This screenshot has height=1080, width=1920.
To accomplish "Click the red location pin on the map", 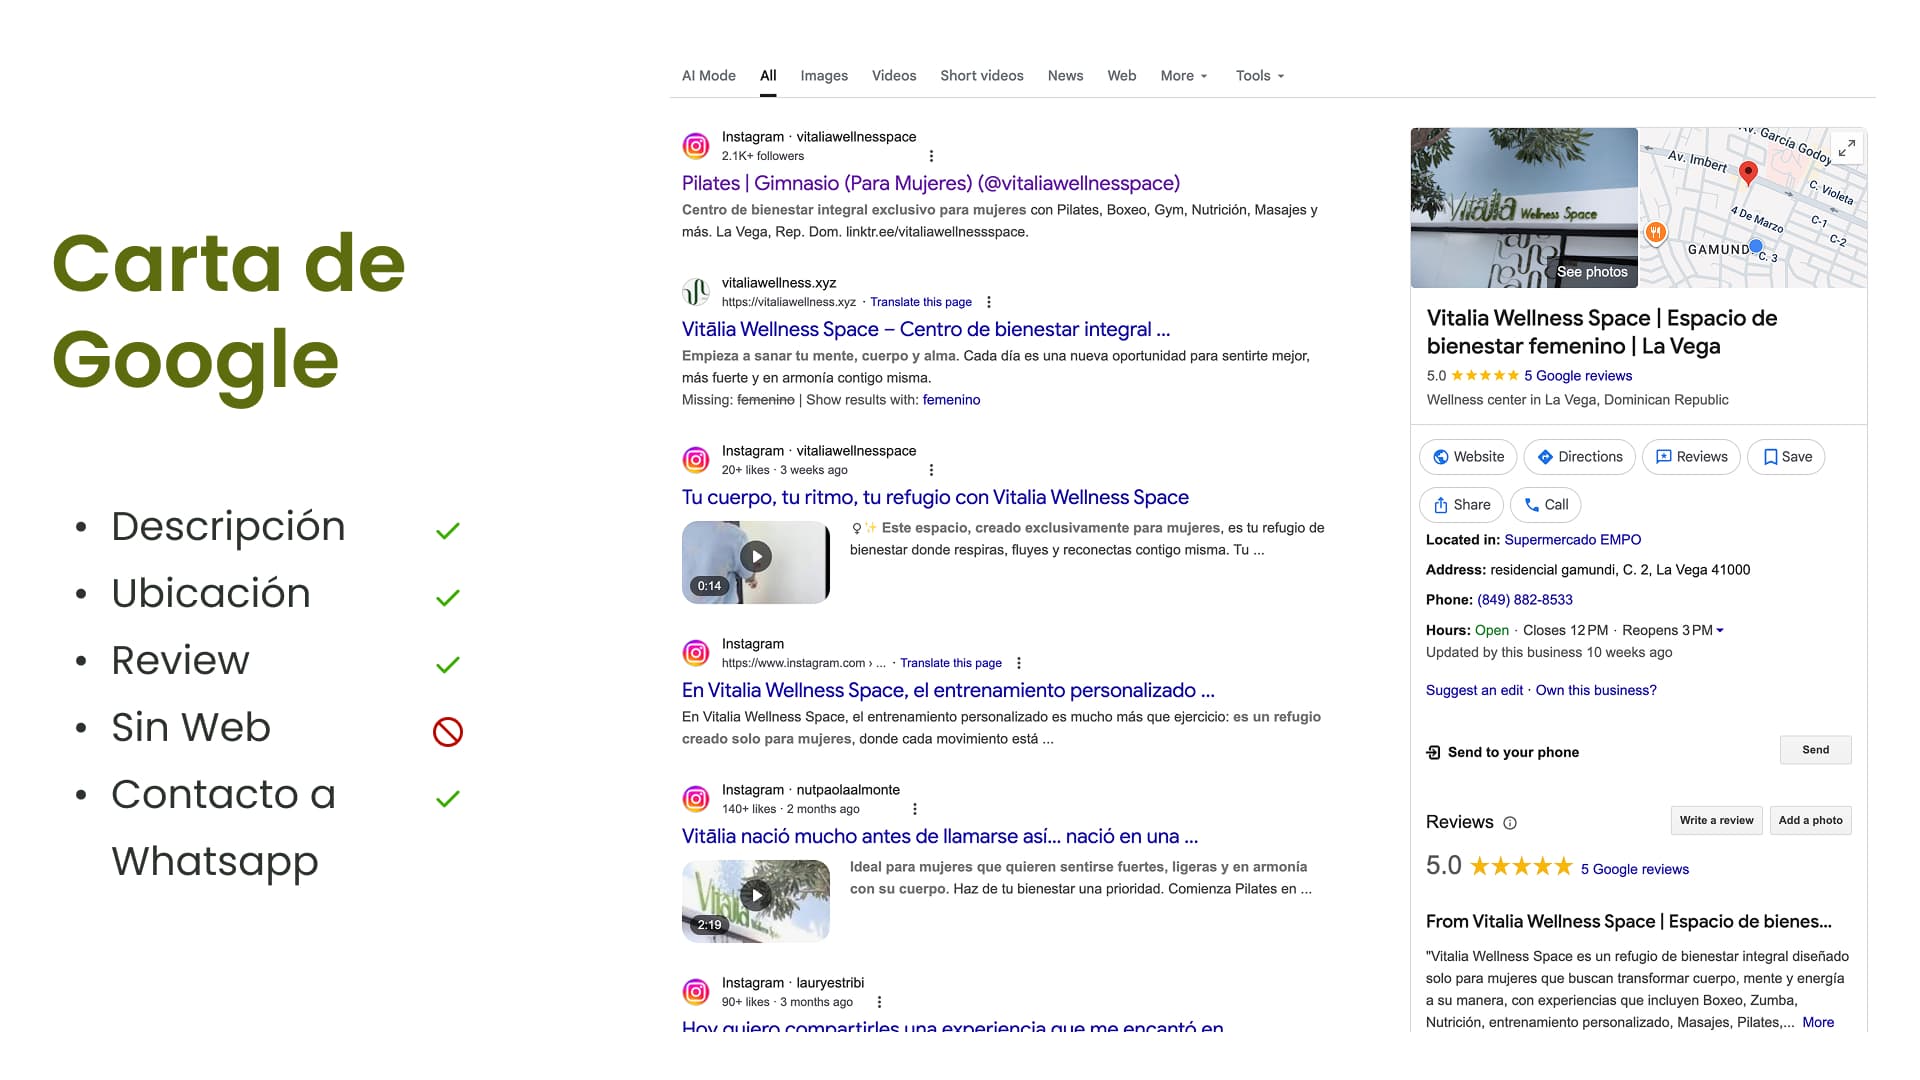I will (x=1748, y=172).
